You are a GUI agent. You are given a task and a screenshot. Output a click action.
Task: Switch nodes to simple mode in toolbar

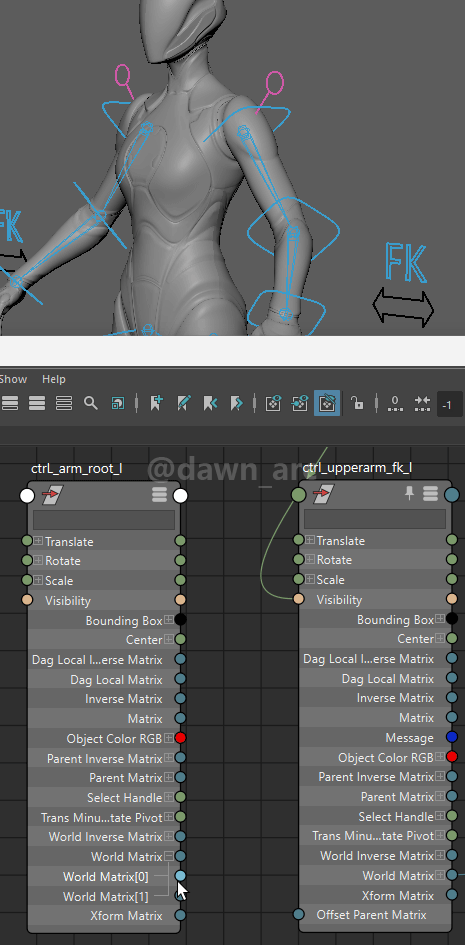pos(10,403)
